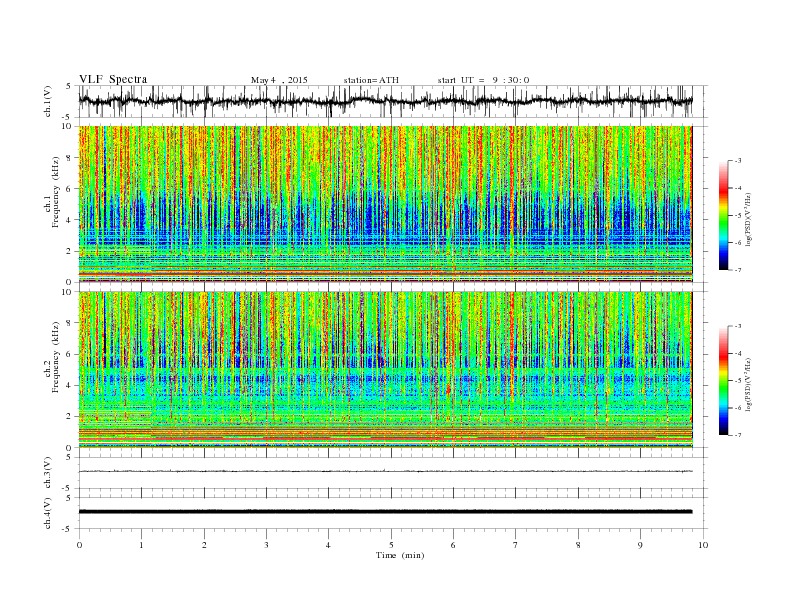Click the 'VLF Spectra' title text

(x=113, y=79)
